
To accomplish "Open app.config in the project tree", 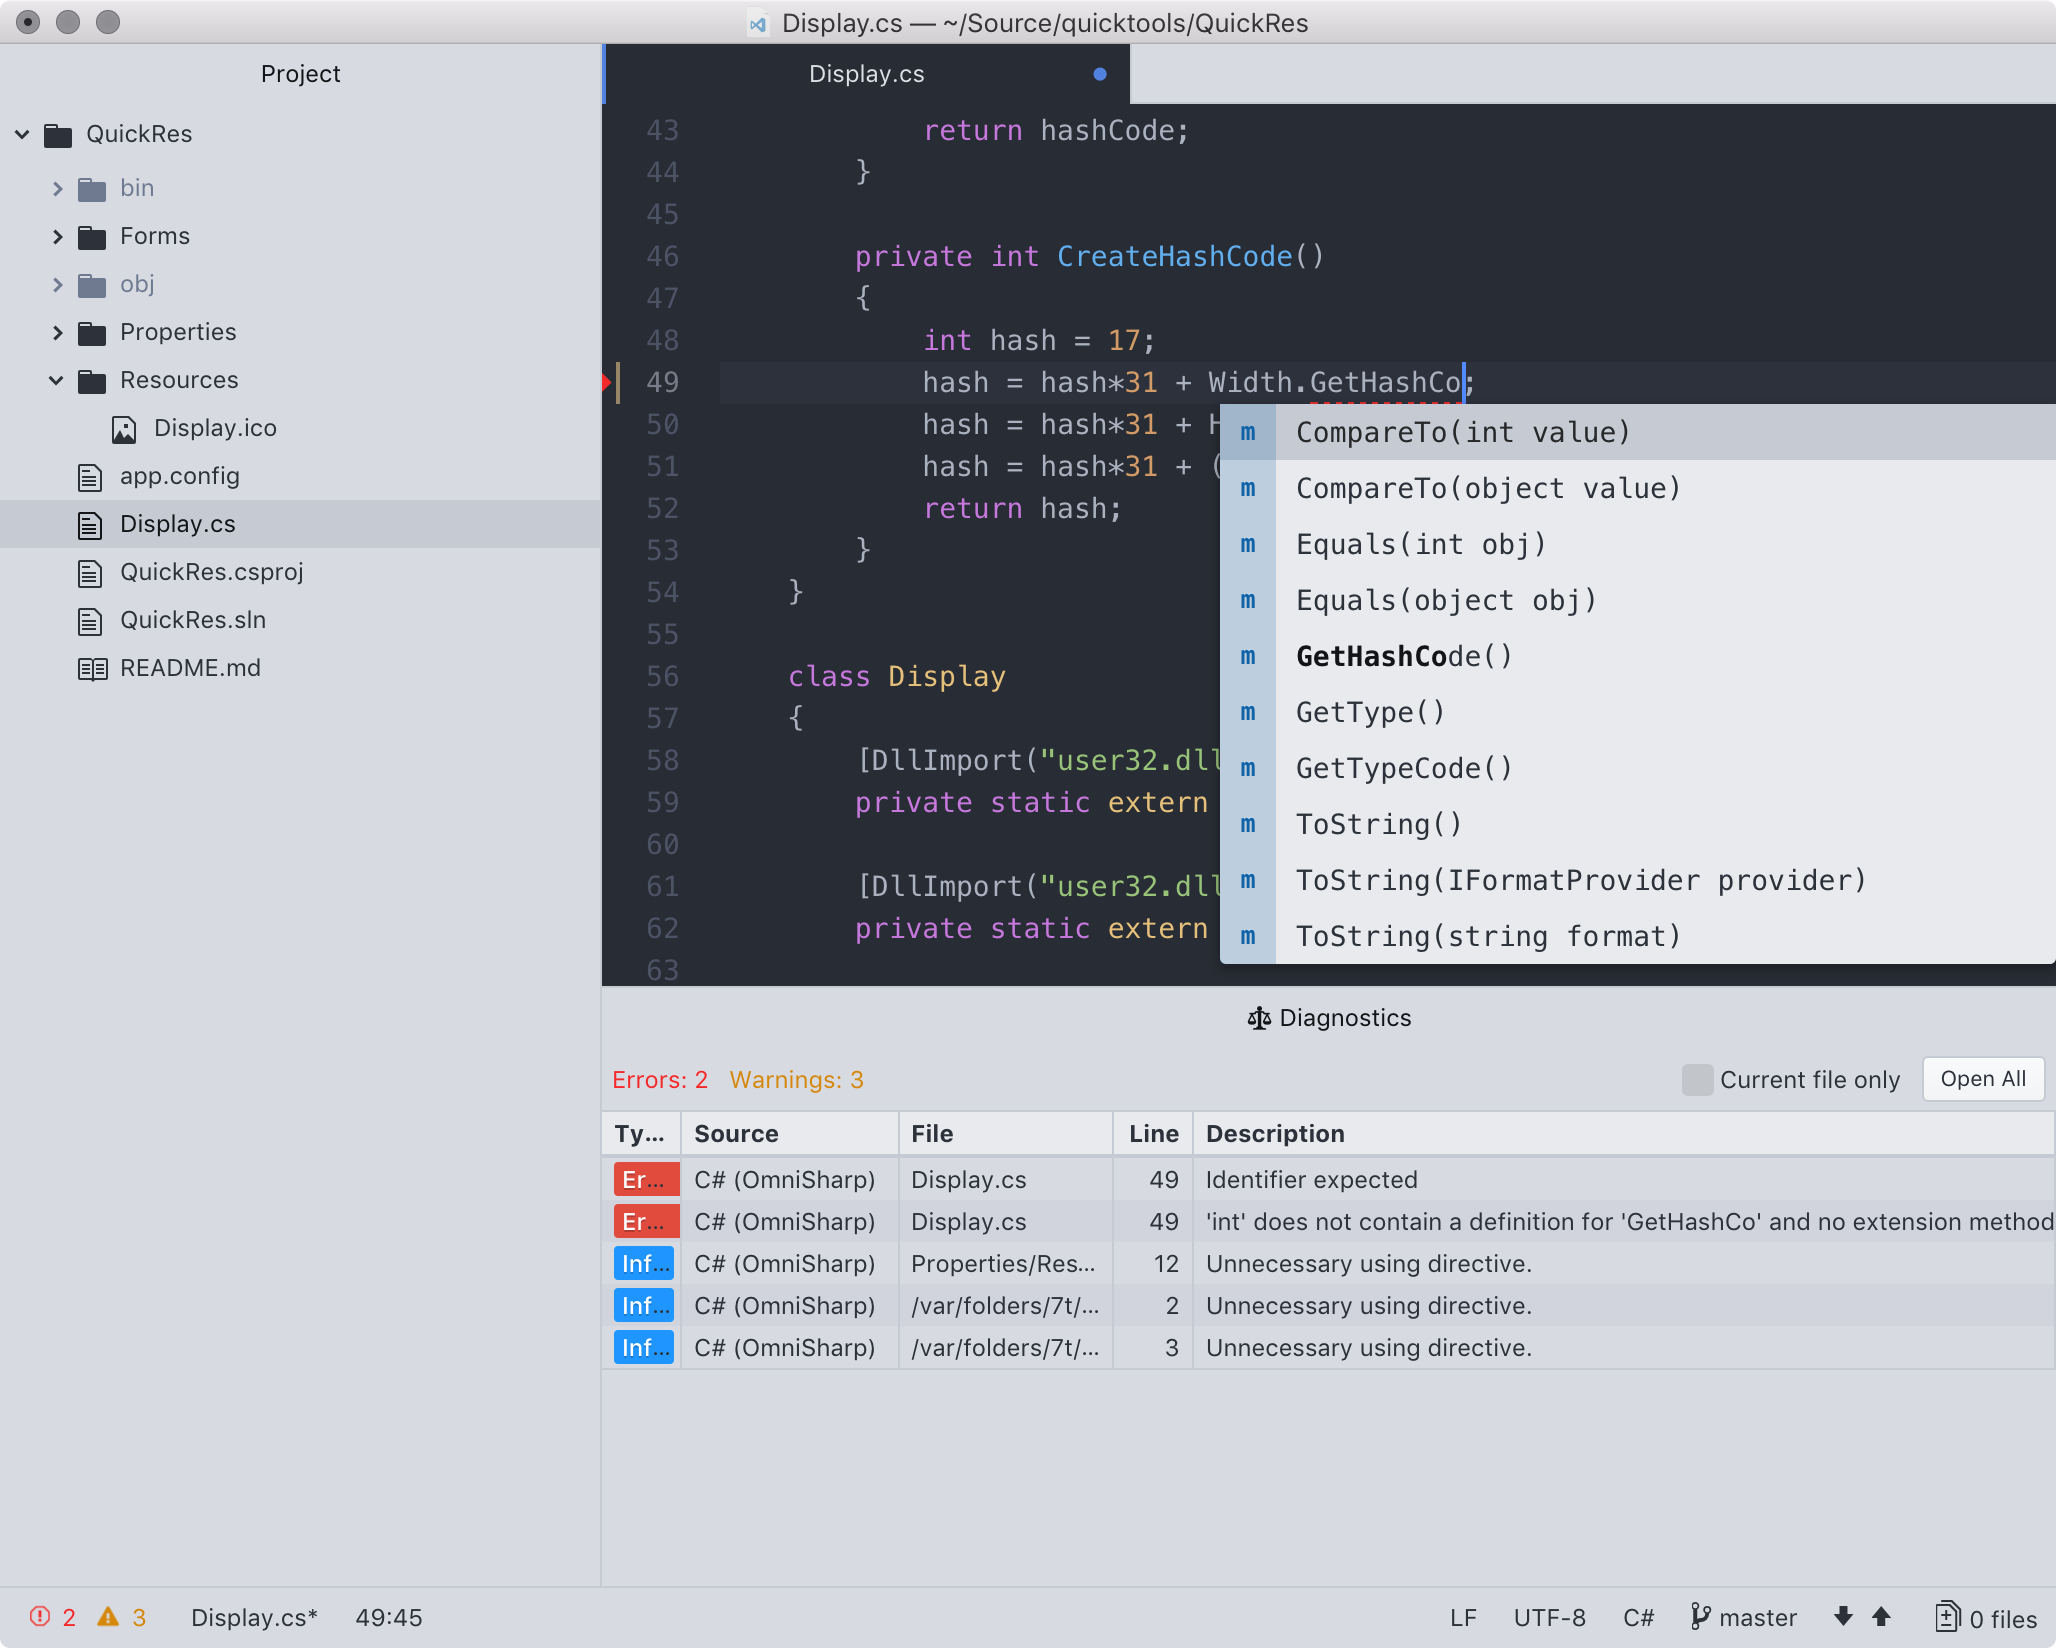I will [180, 476].
